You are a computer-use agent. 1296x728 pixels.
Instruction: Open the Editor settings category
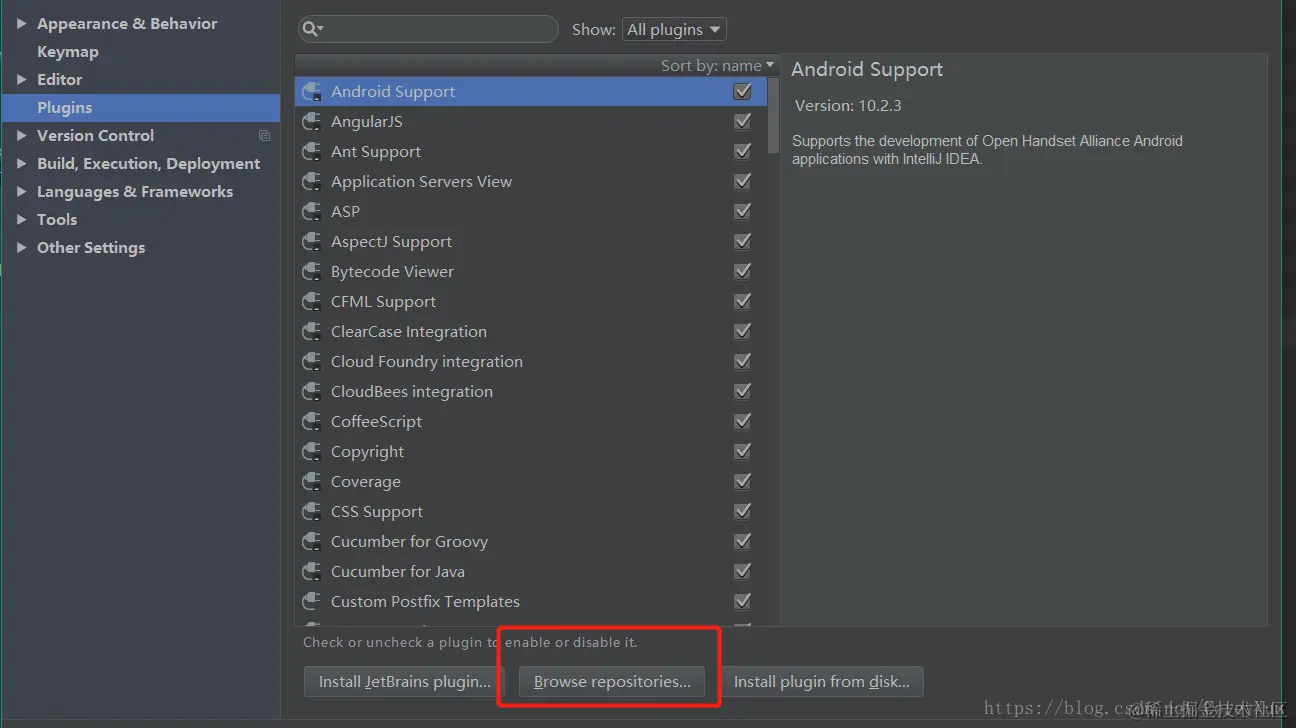pyautogui.click(x=60, y=80)
